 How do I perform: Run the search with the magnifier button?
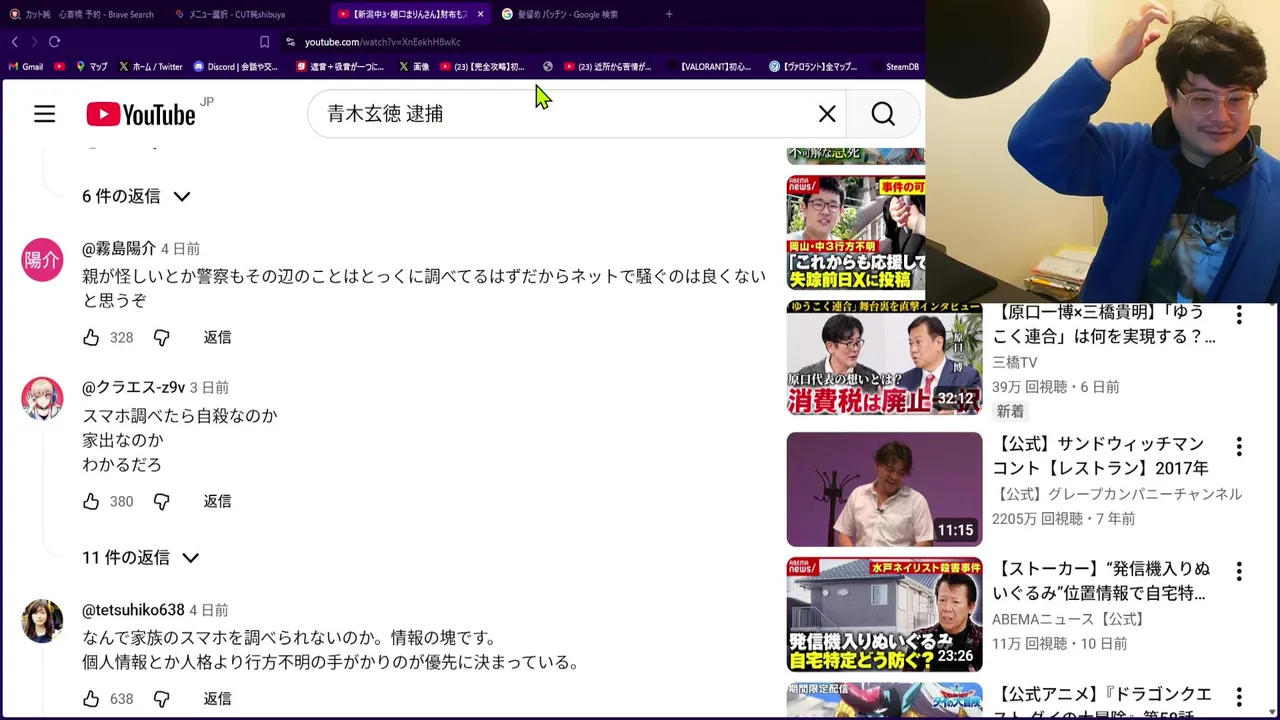coord(883,114)
